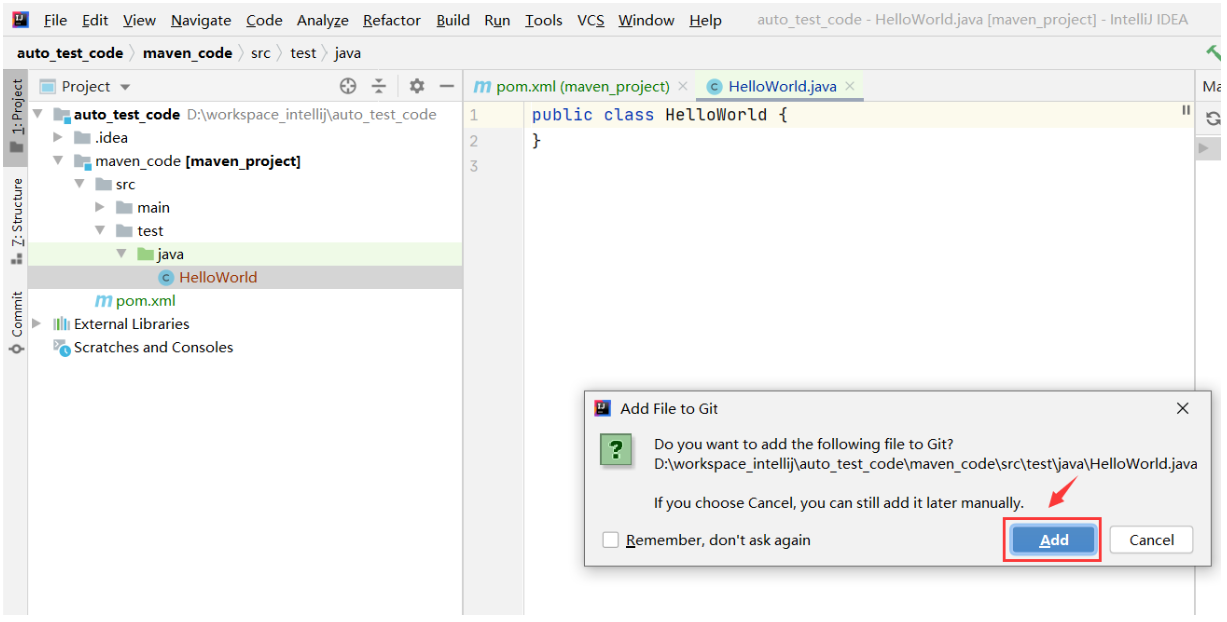Close the pom.xml editor tab
The width and height of the screenshot is (1227, 622).
pyautogui.click(x=683, y=86)
